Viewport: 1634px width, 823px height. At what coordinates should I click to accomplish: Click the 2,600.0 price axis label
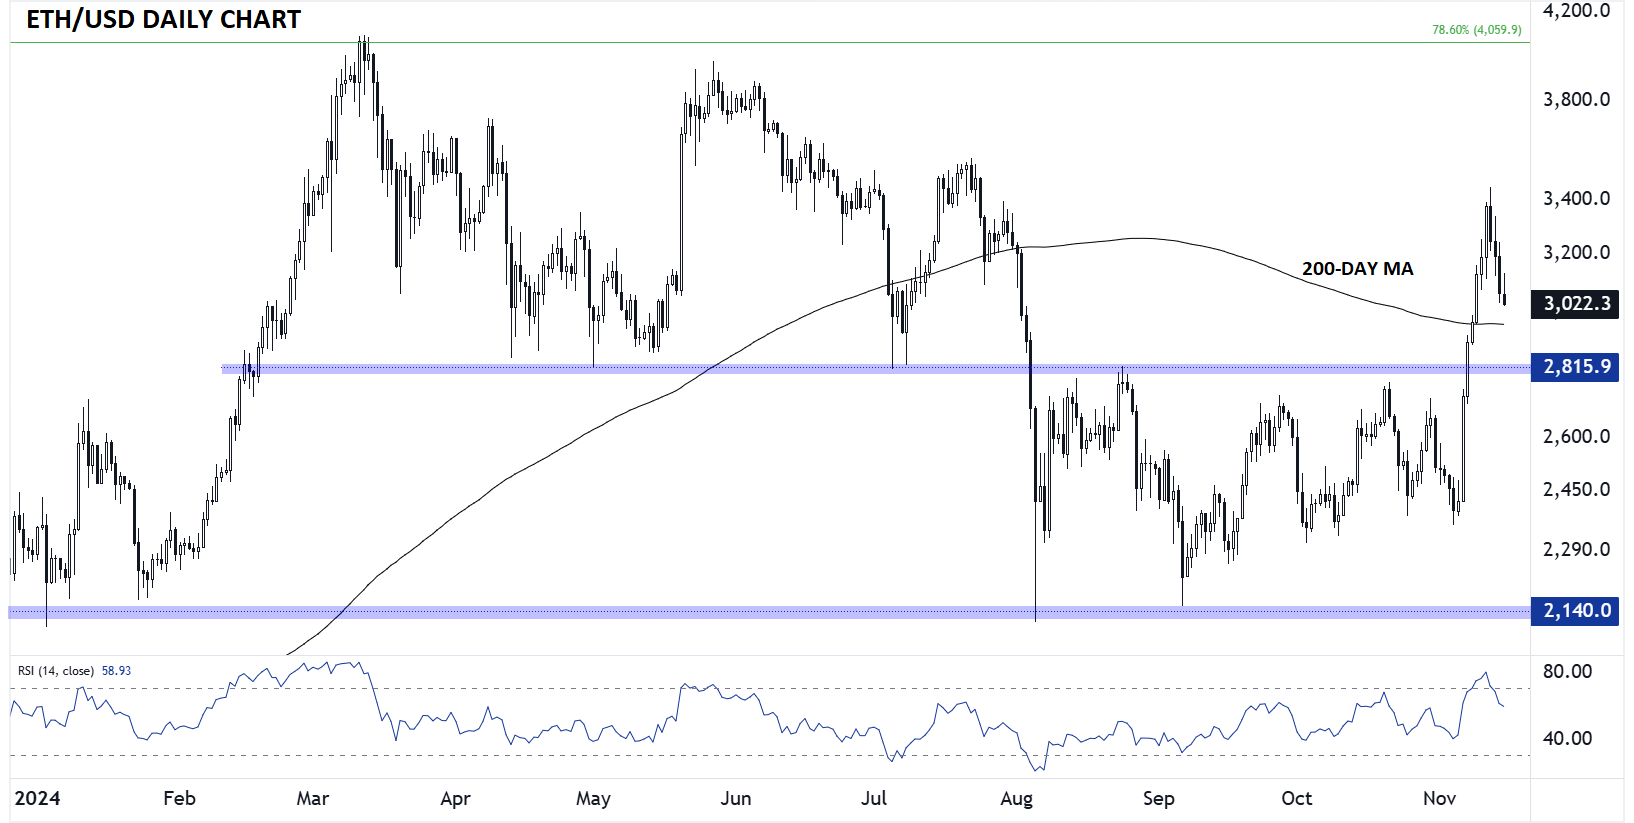click(1577, 436)
